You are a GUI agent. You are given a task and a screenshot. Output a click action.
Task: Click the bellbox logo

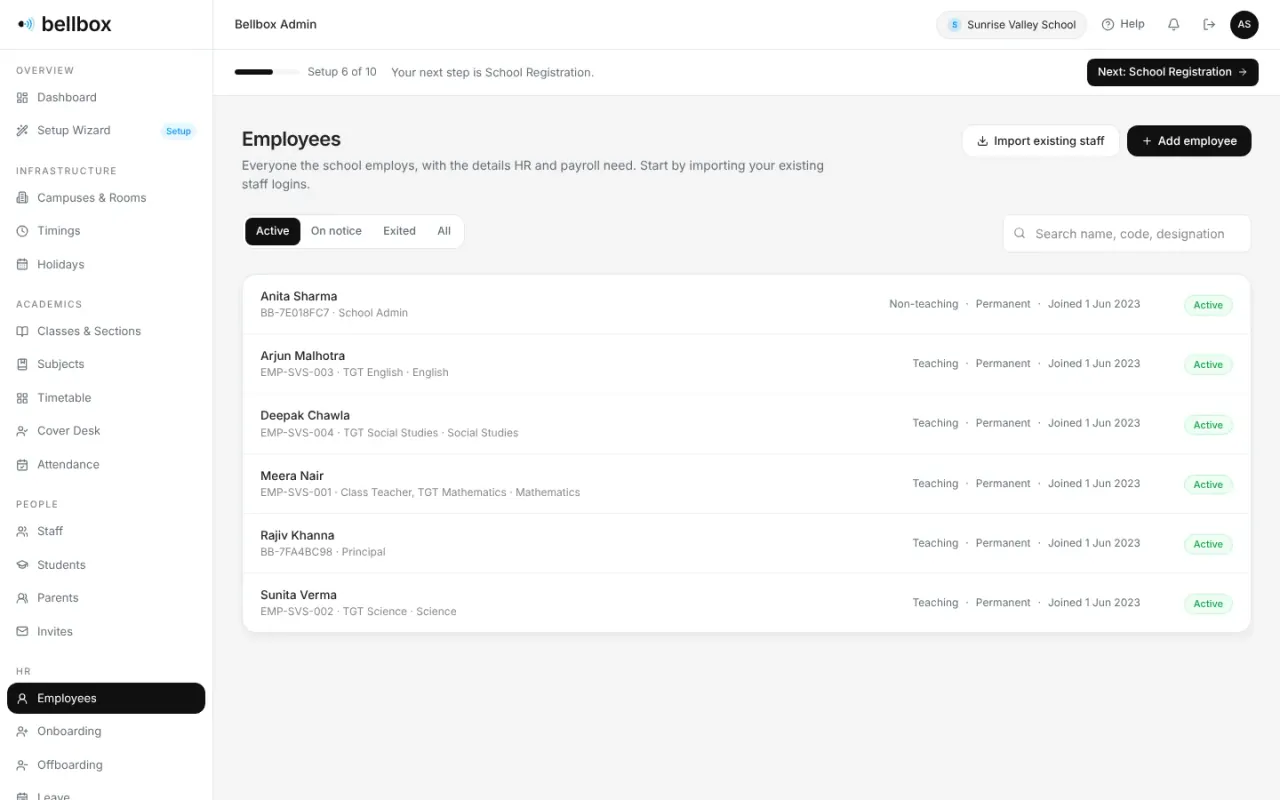click(65, 24)
